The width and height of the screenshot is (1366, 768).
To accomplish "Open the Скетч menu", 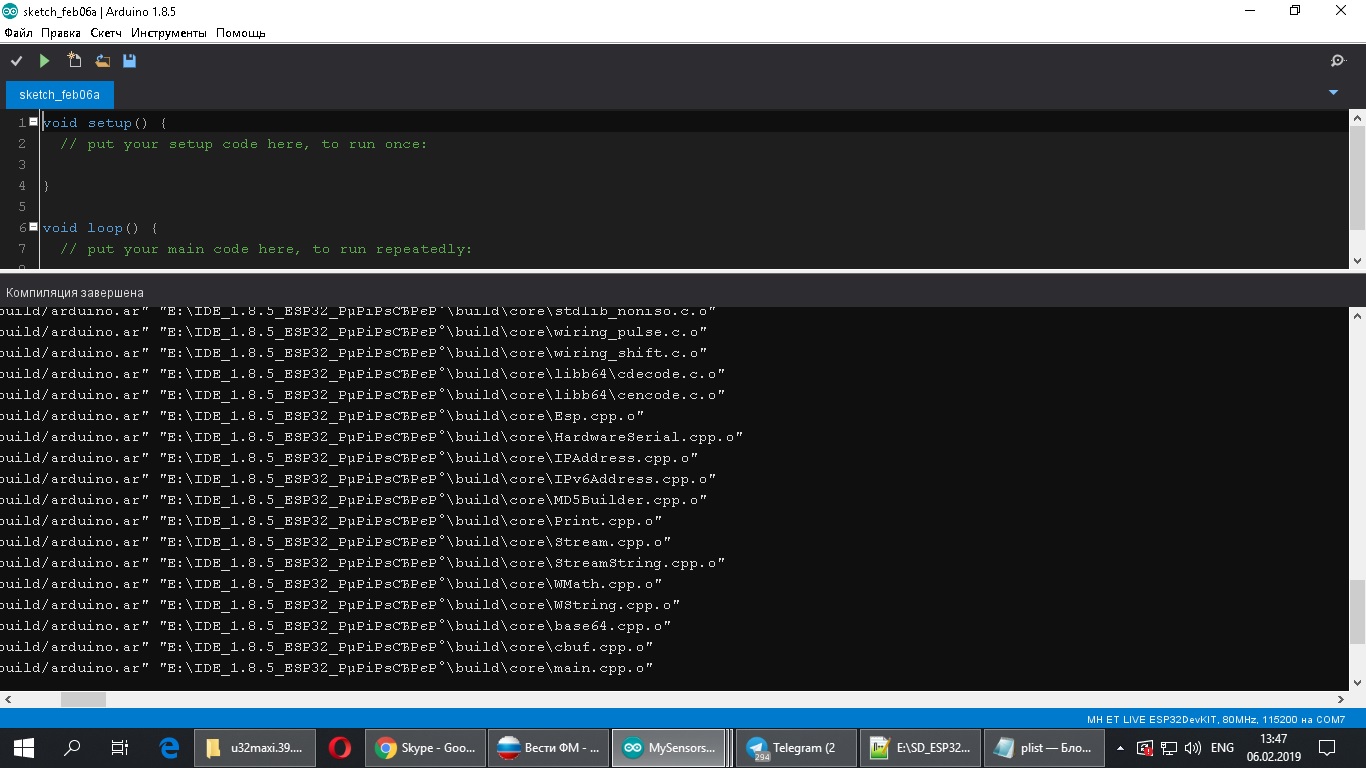I will coord(106,33).
